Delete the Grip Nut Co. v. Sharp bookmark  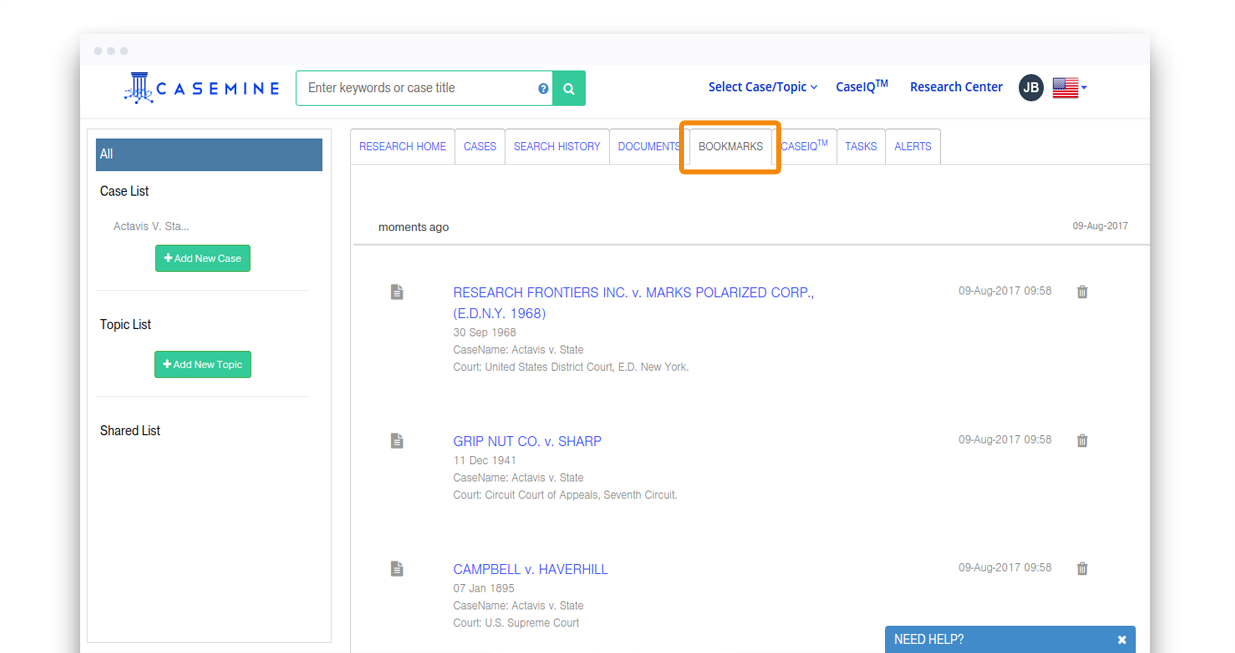(x=1082, y=440)
